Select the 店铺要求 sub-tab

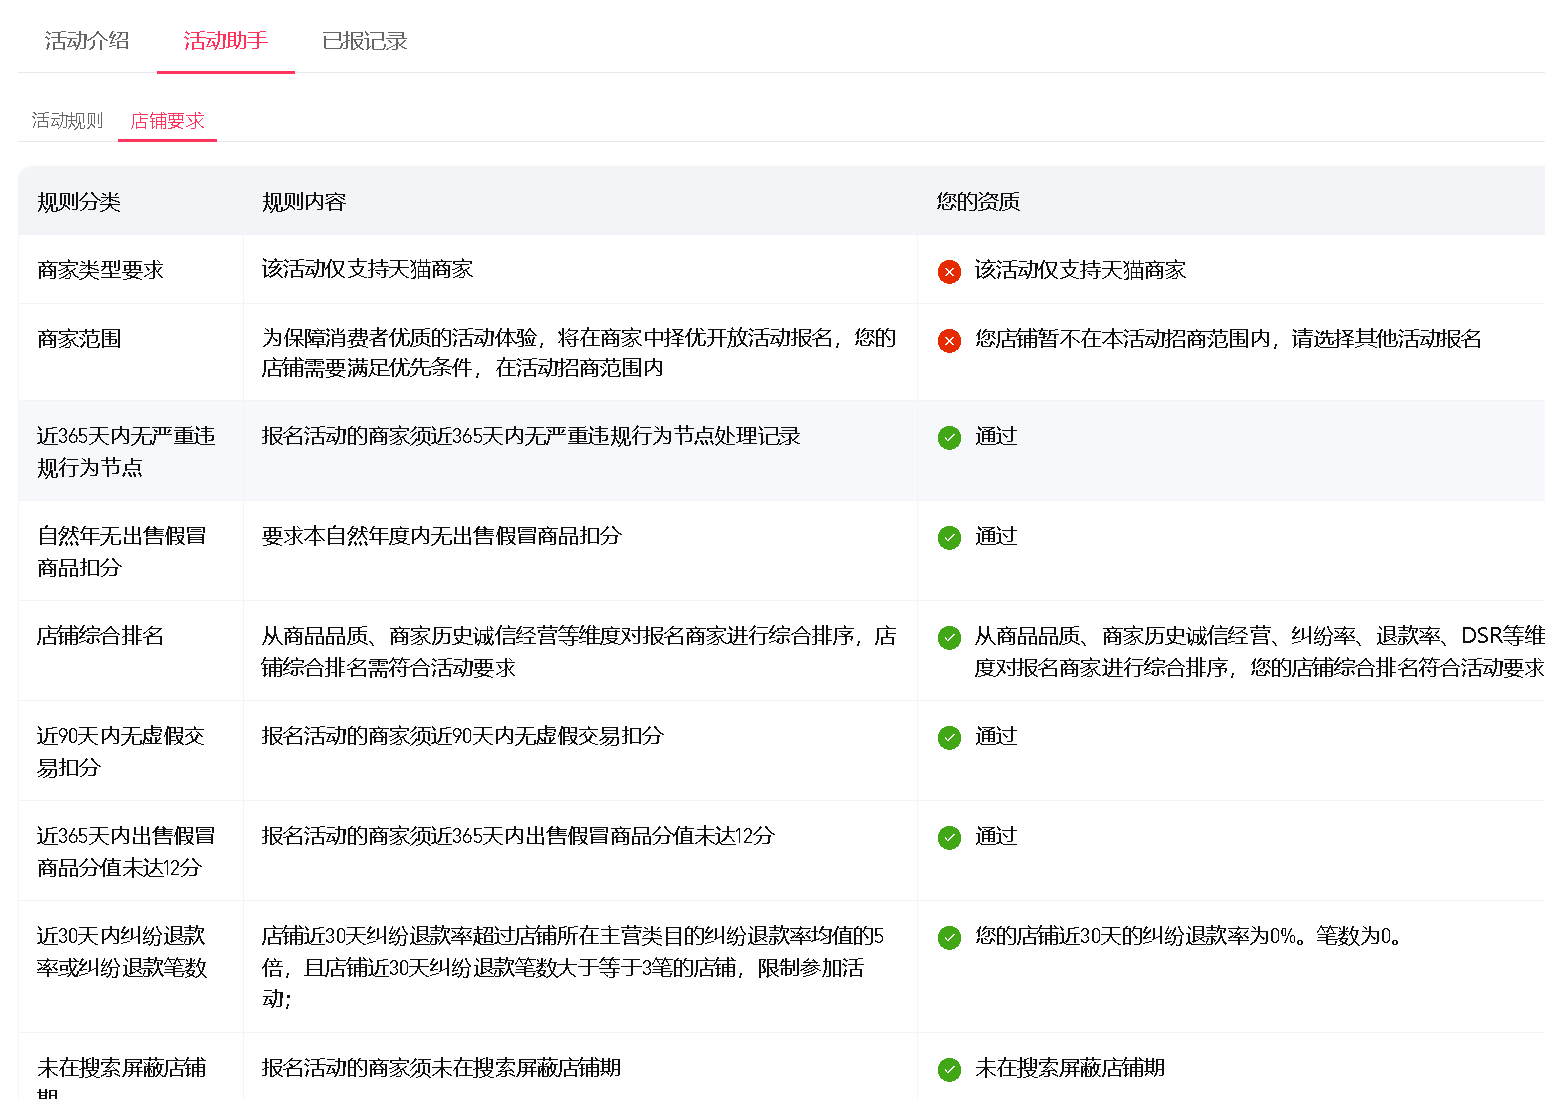point(167,121)
